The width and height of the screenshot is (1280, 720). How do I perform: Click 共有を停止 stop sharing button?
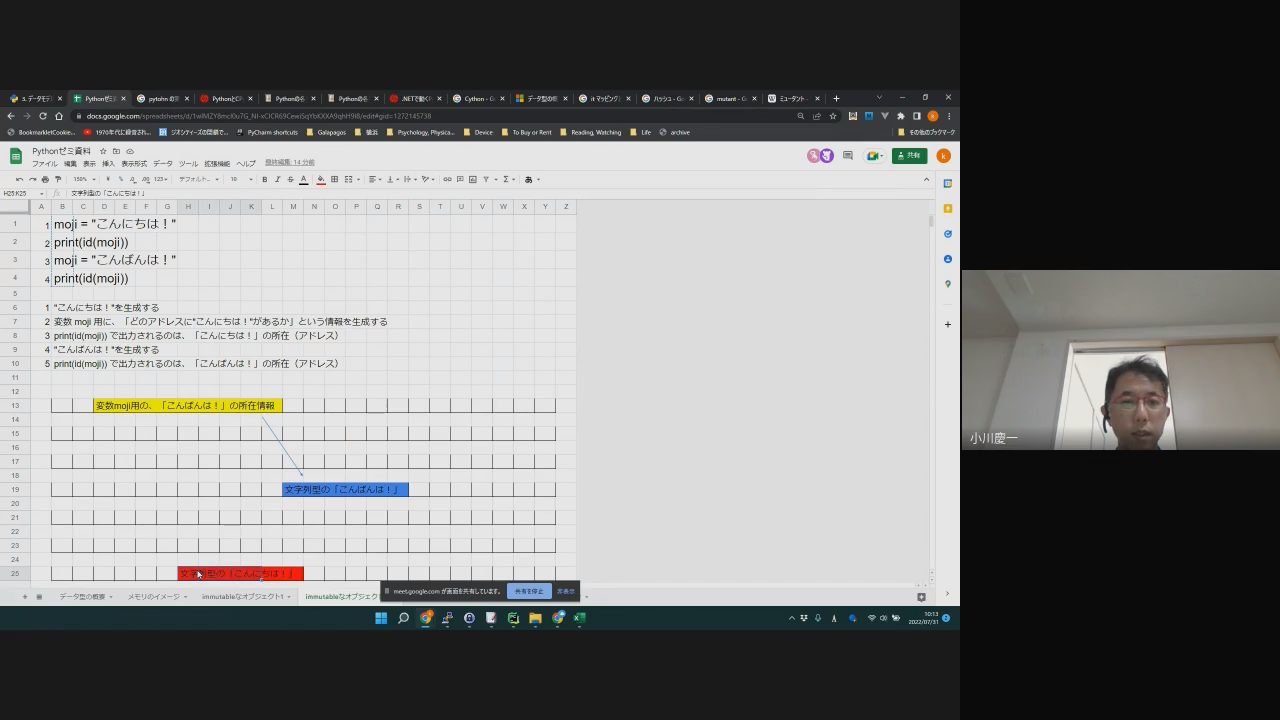coord(529,591)
